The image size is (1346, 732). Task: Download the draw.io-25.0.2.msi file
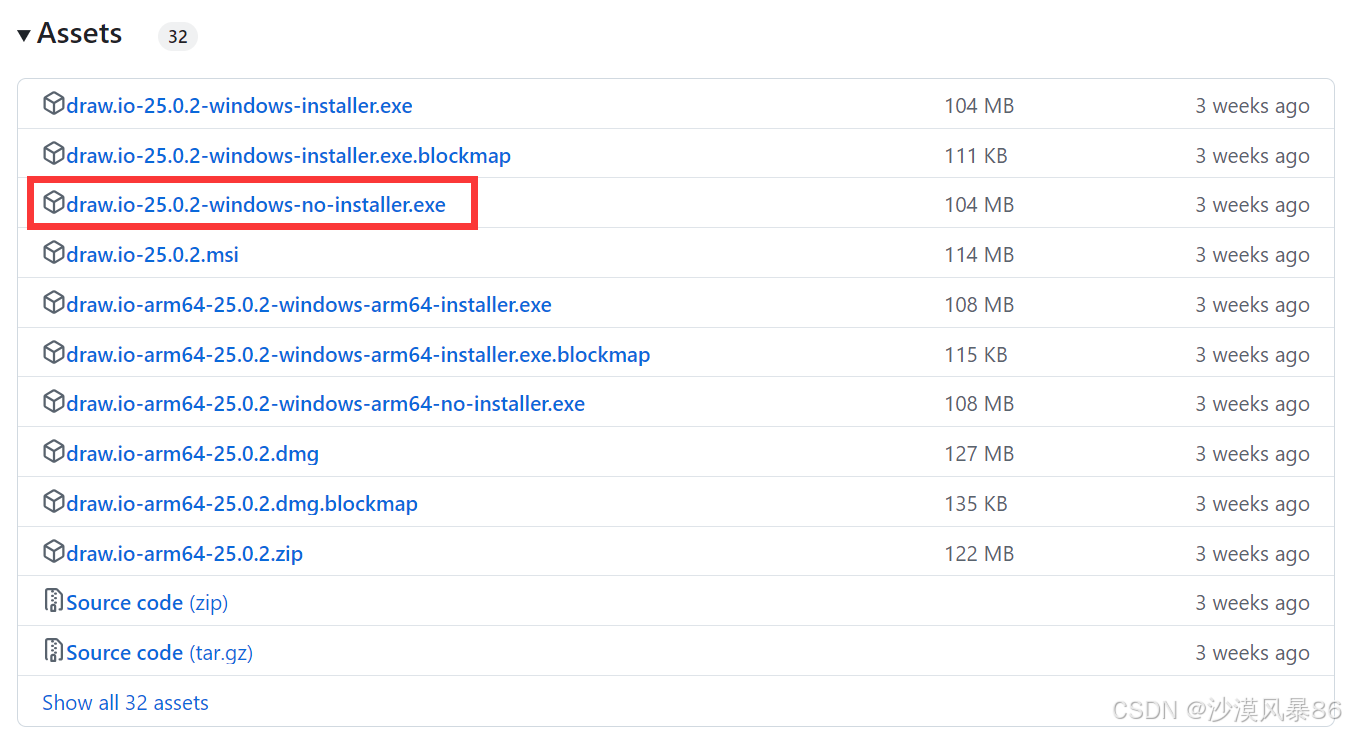coord(152,255)
